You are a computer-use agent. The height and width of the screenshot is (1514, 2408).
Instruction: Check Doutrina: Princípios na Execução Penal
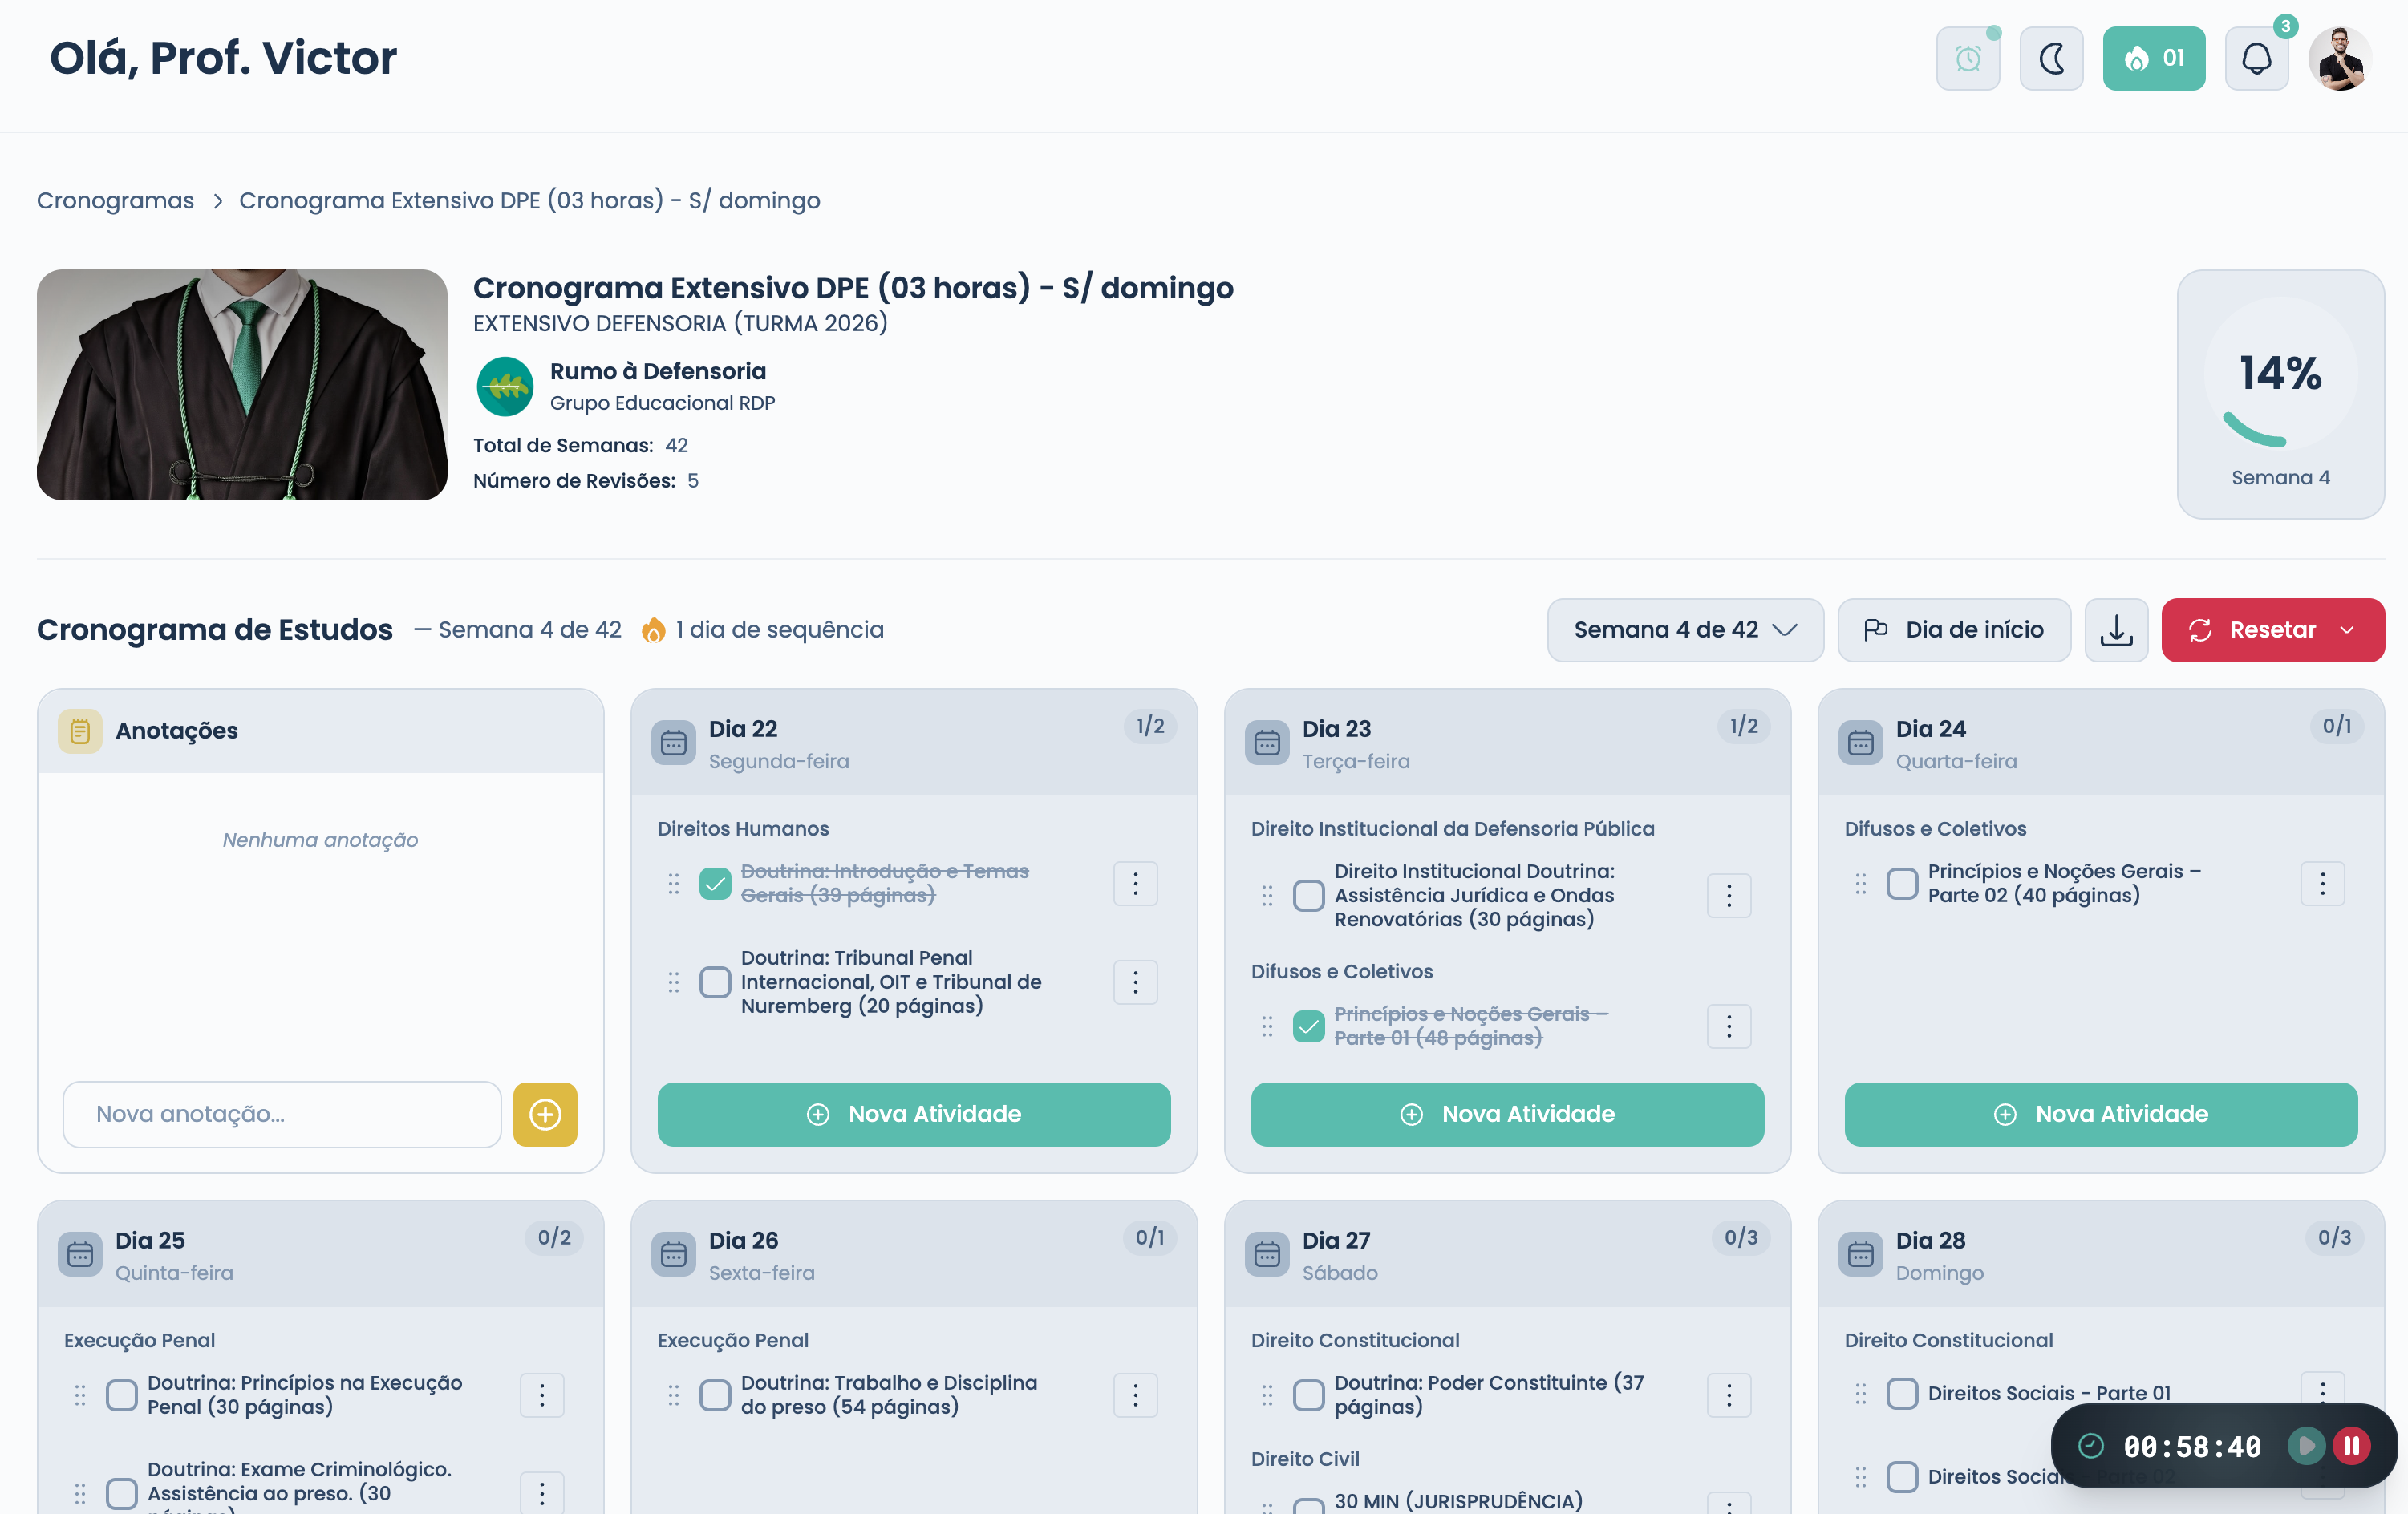(122, 1395)
